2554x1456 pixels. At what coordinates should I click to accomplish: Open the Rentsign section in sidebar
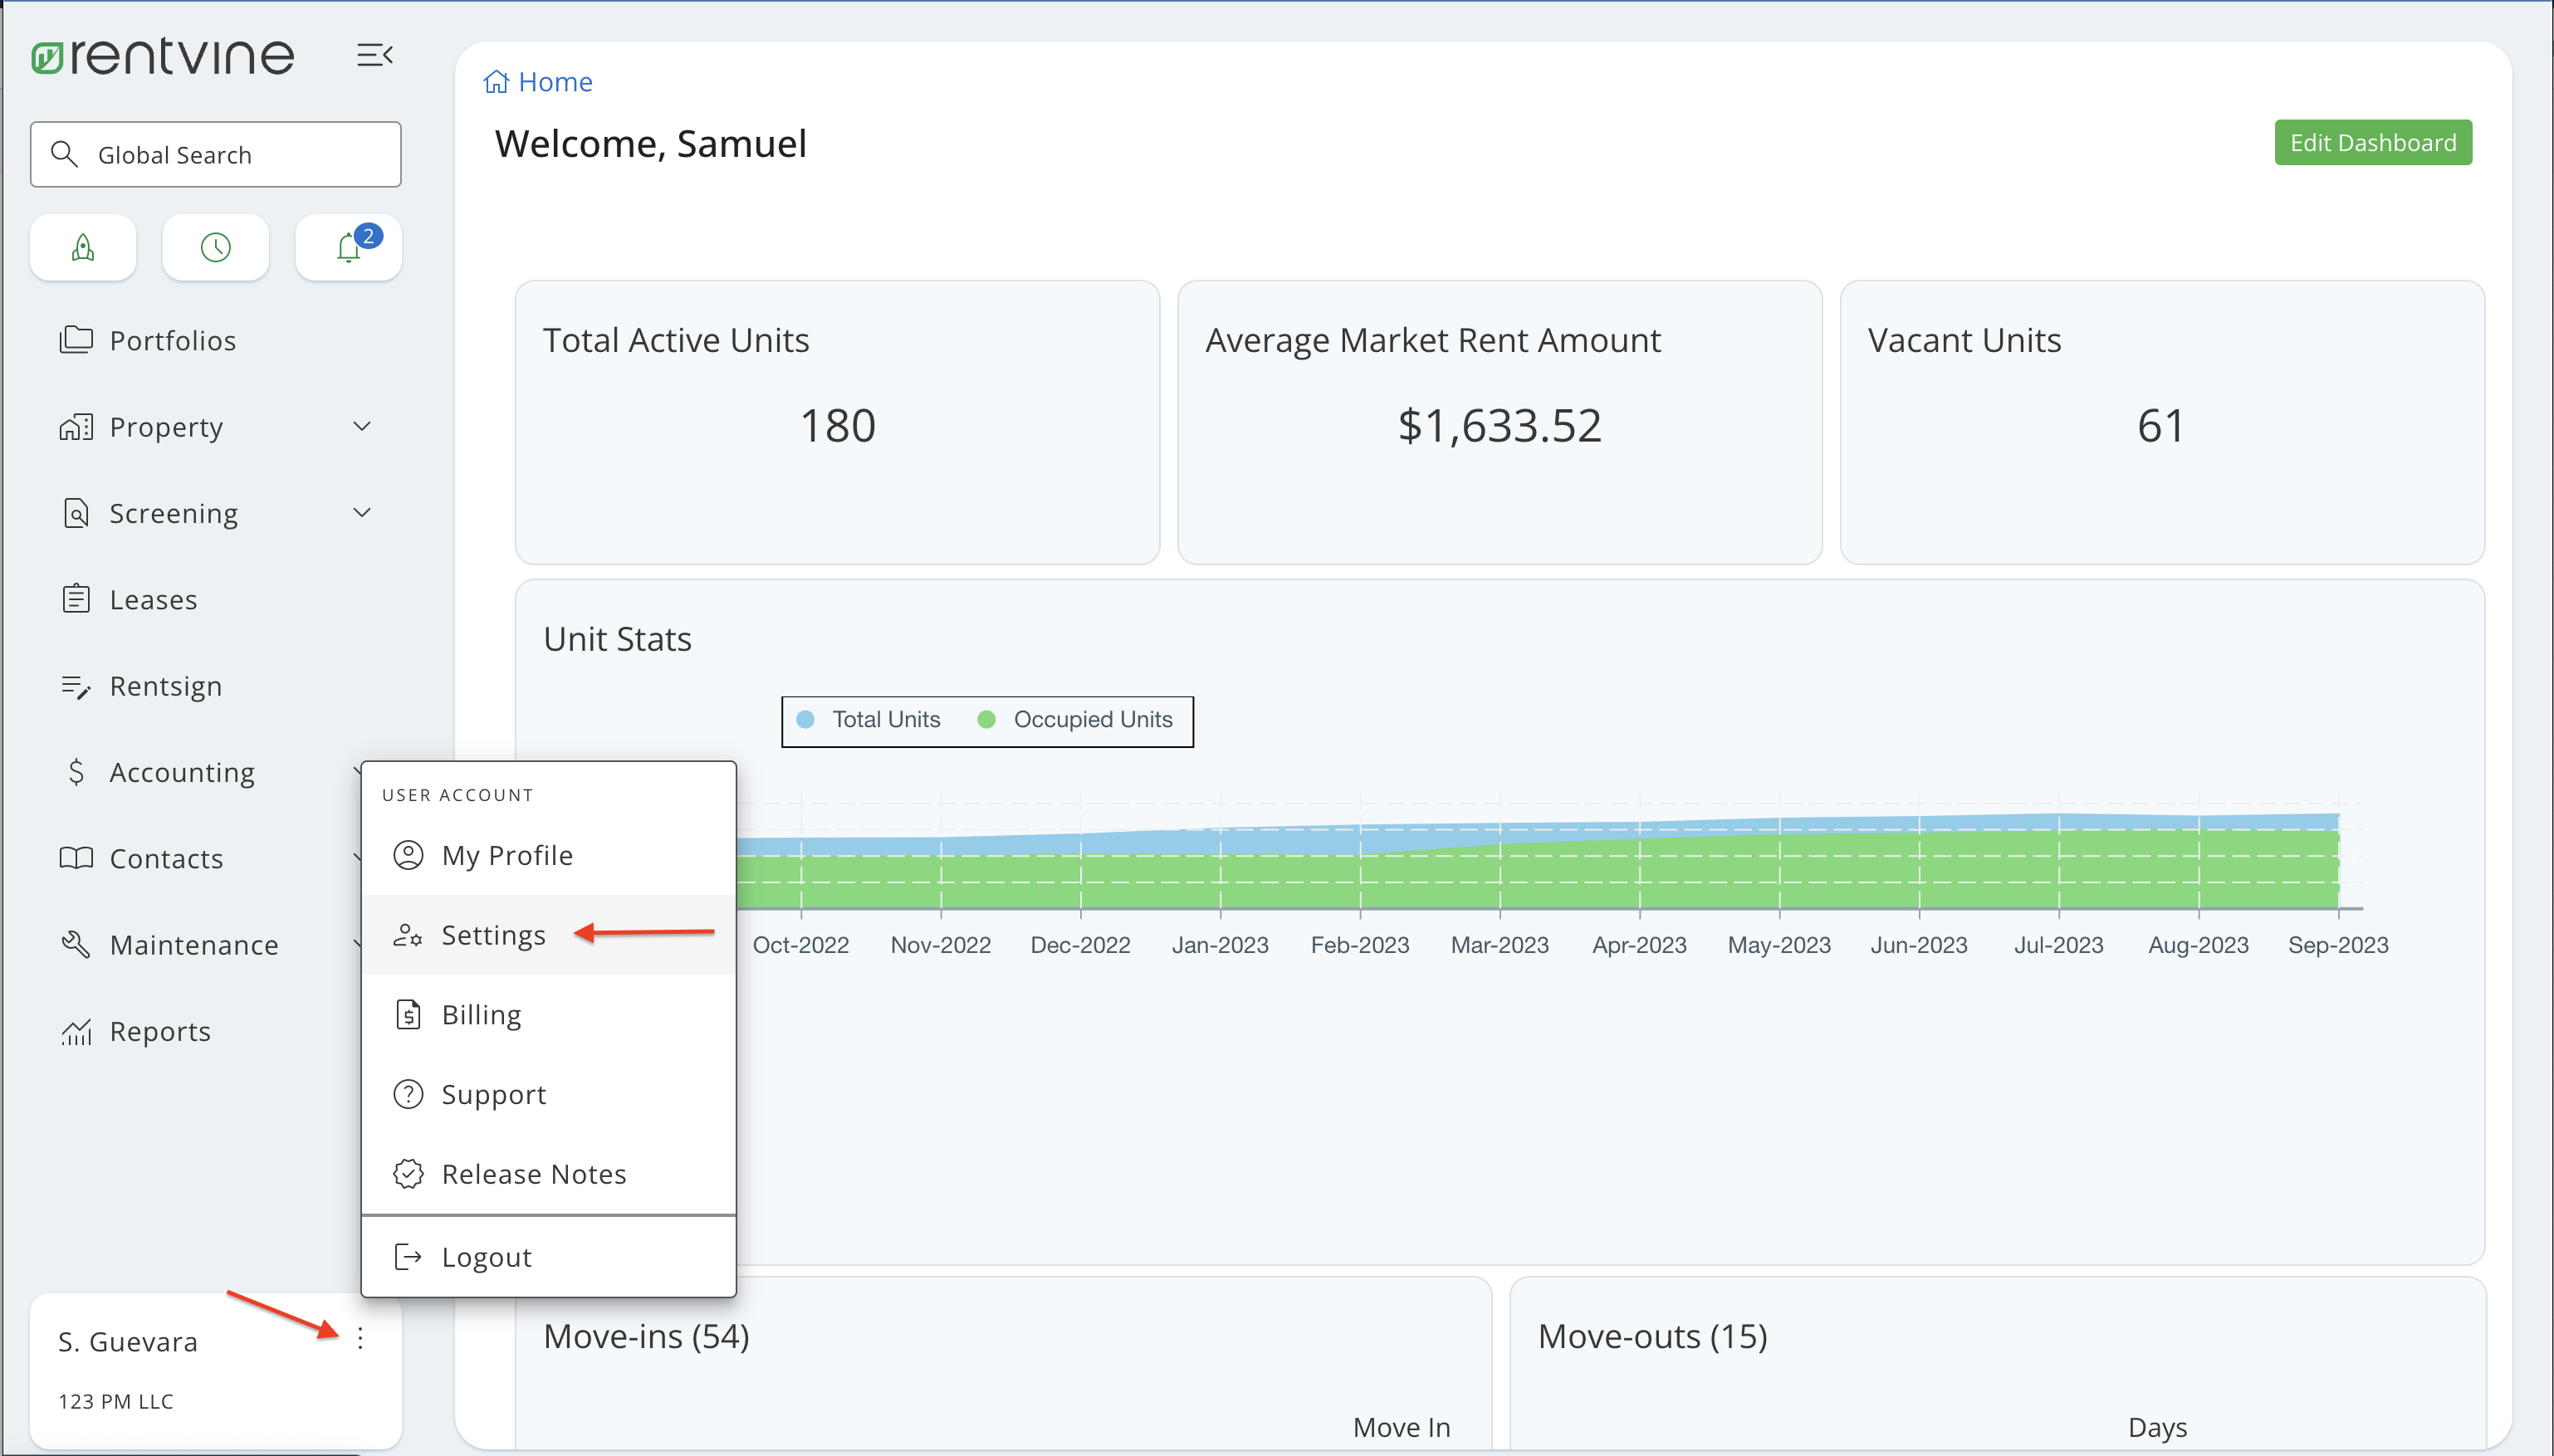[166, 686]
